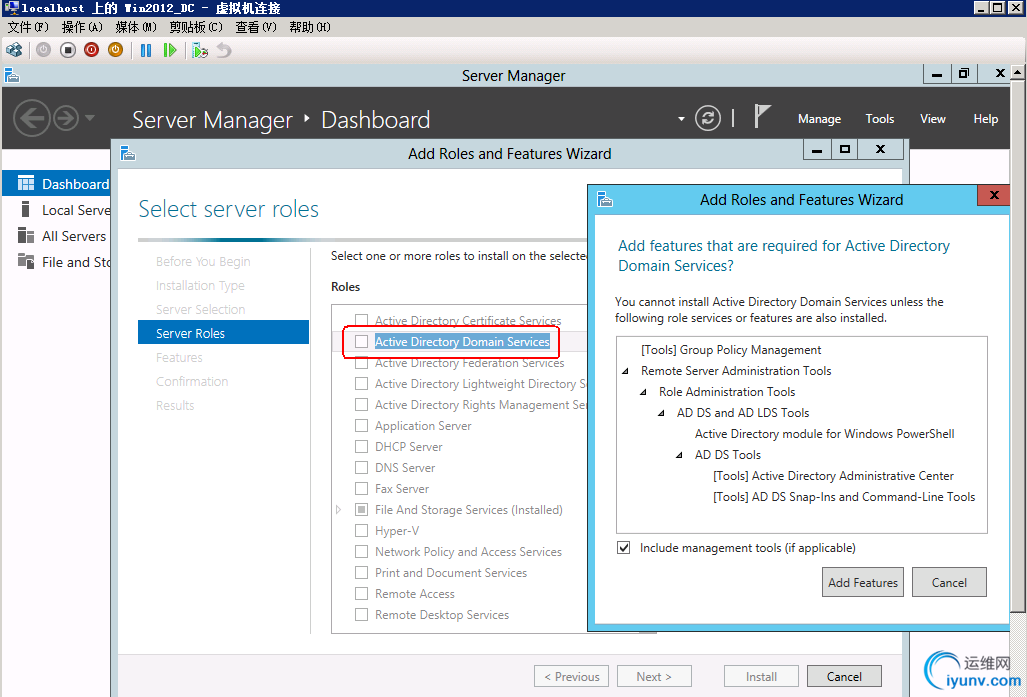Turn off the VM with stop icon

pyautogui.click(x=67, y=50)
